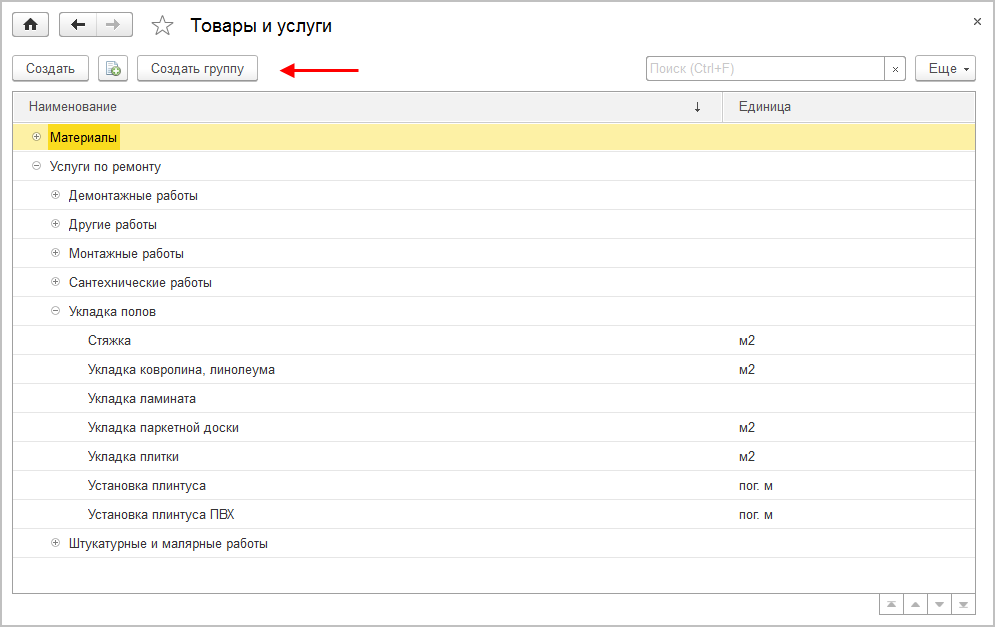Expand the Сантехнические работы folder
The image size is (995, 627).
(56, 282)
